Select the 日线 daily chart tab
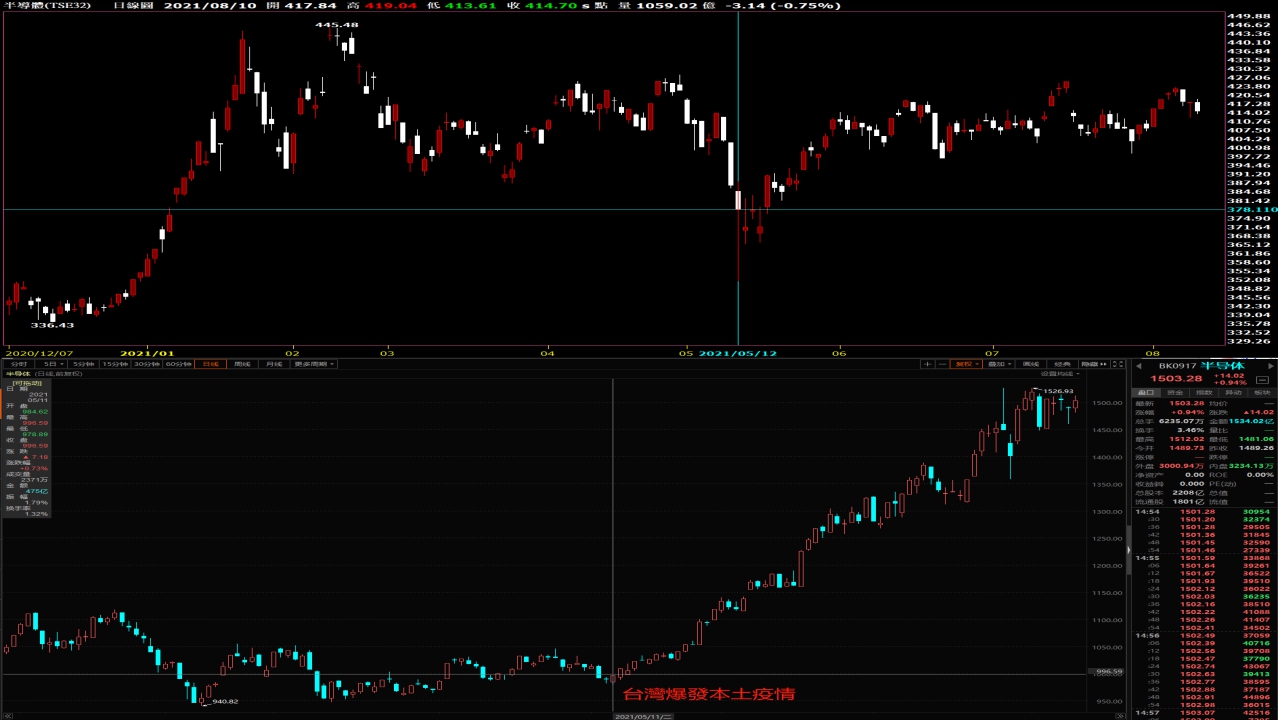 tap(210, 364)
